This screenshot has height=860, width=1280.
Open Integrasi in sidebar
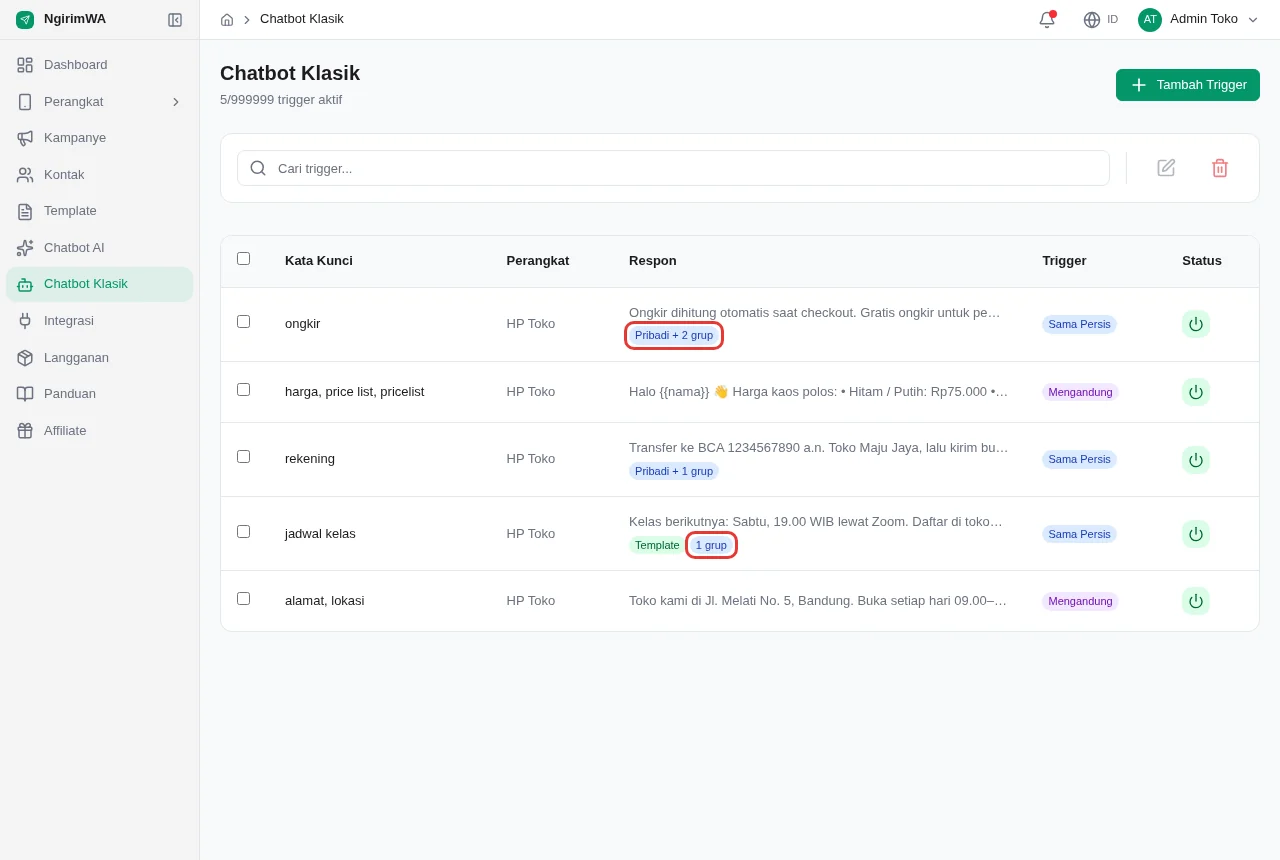pos(100,321)
